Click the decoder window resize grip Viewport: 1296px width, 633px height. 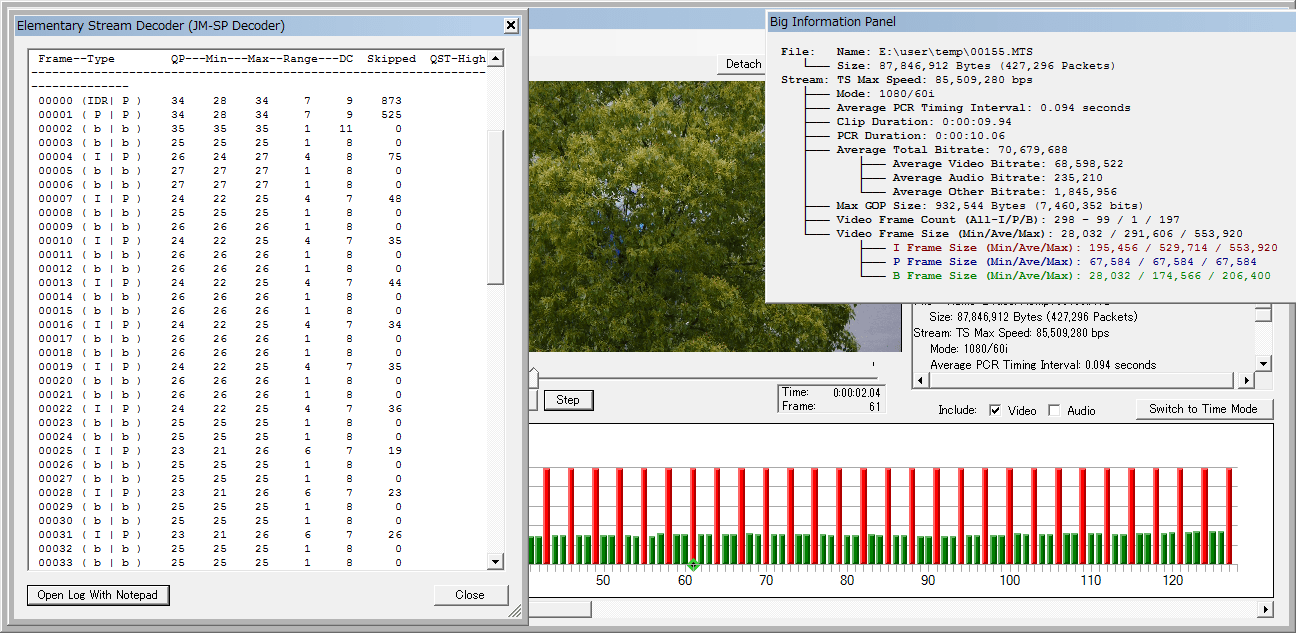pos(516,610)
